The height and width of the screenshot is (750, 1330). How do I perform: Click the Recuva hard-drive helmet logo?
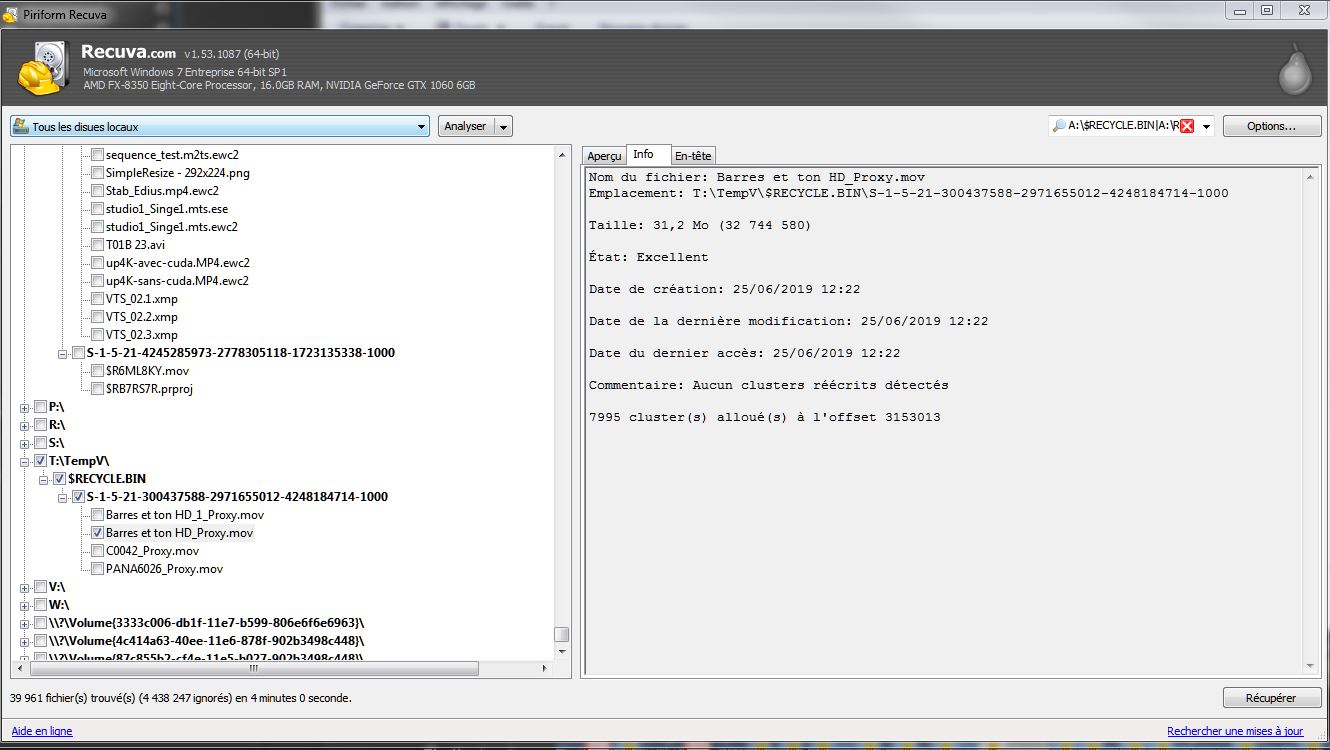[43, 69]
